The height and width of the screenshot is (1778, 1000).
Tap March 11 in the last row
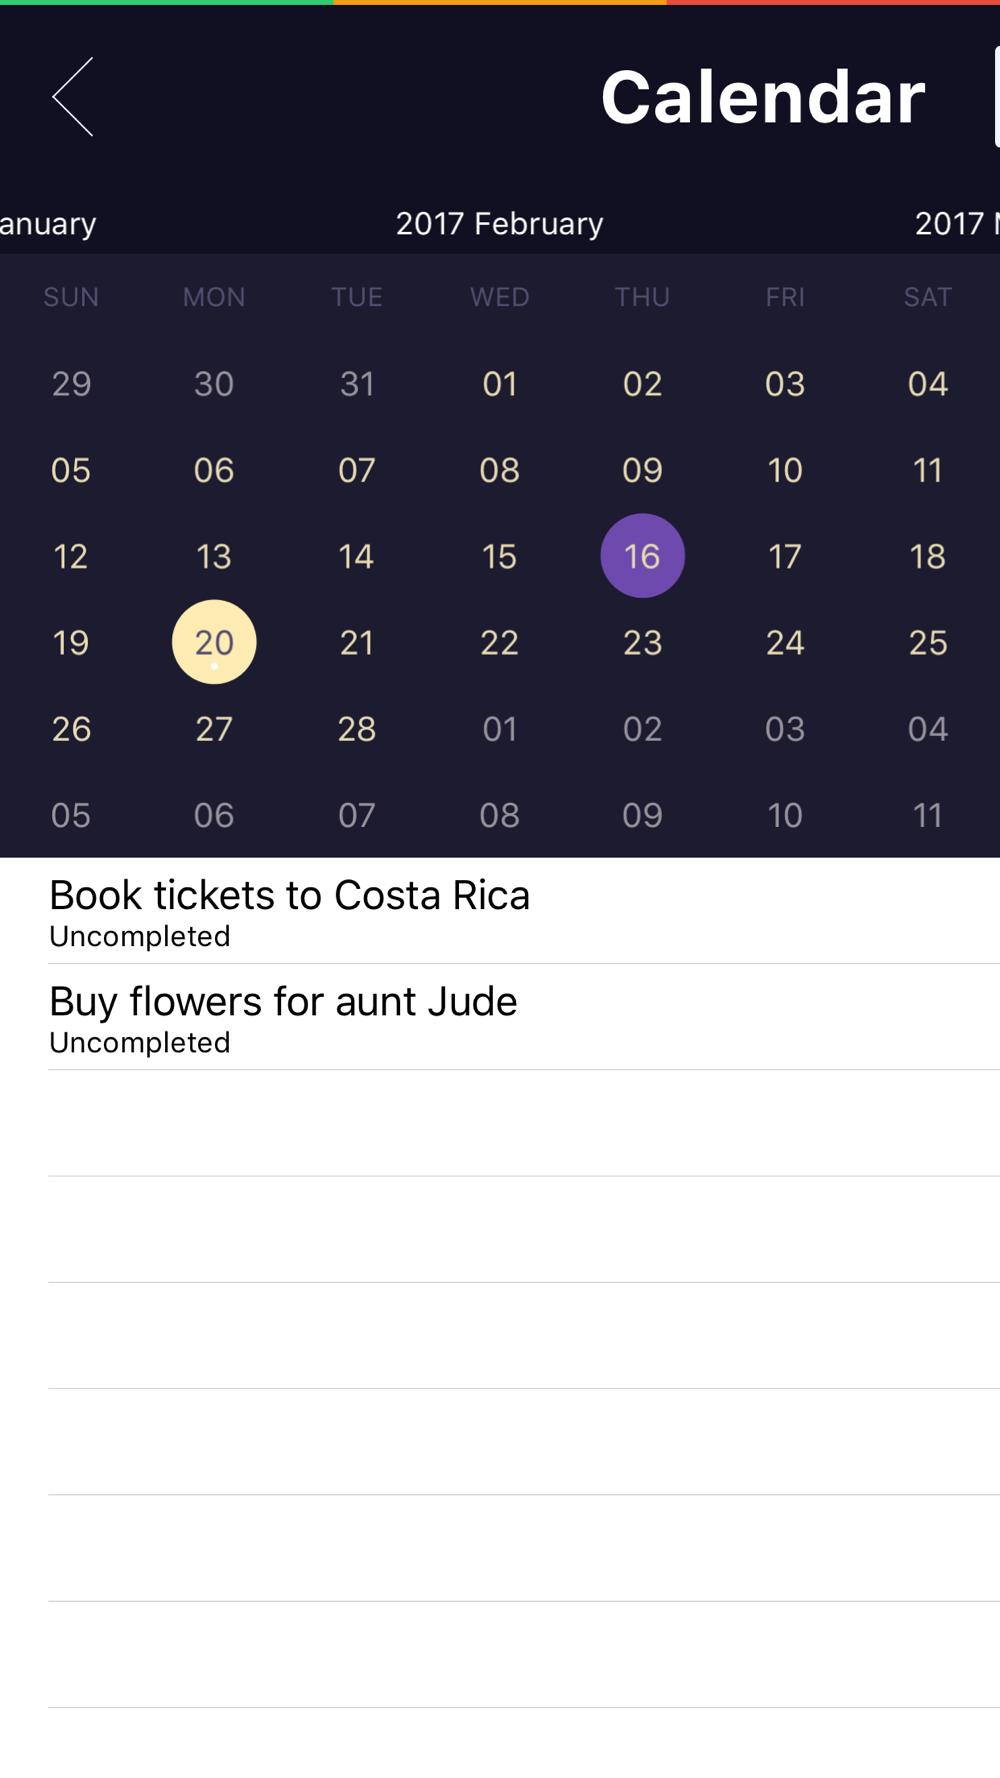pos(927,815)
